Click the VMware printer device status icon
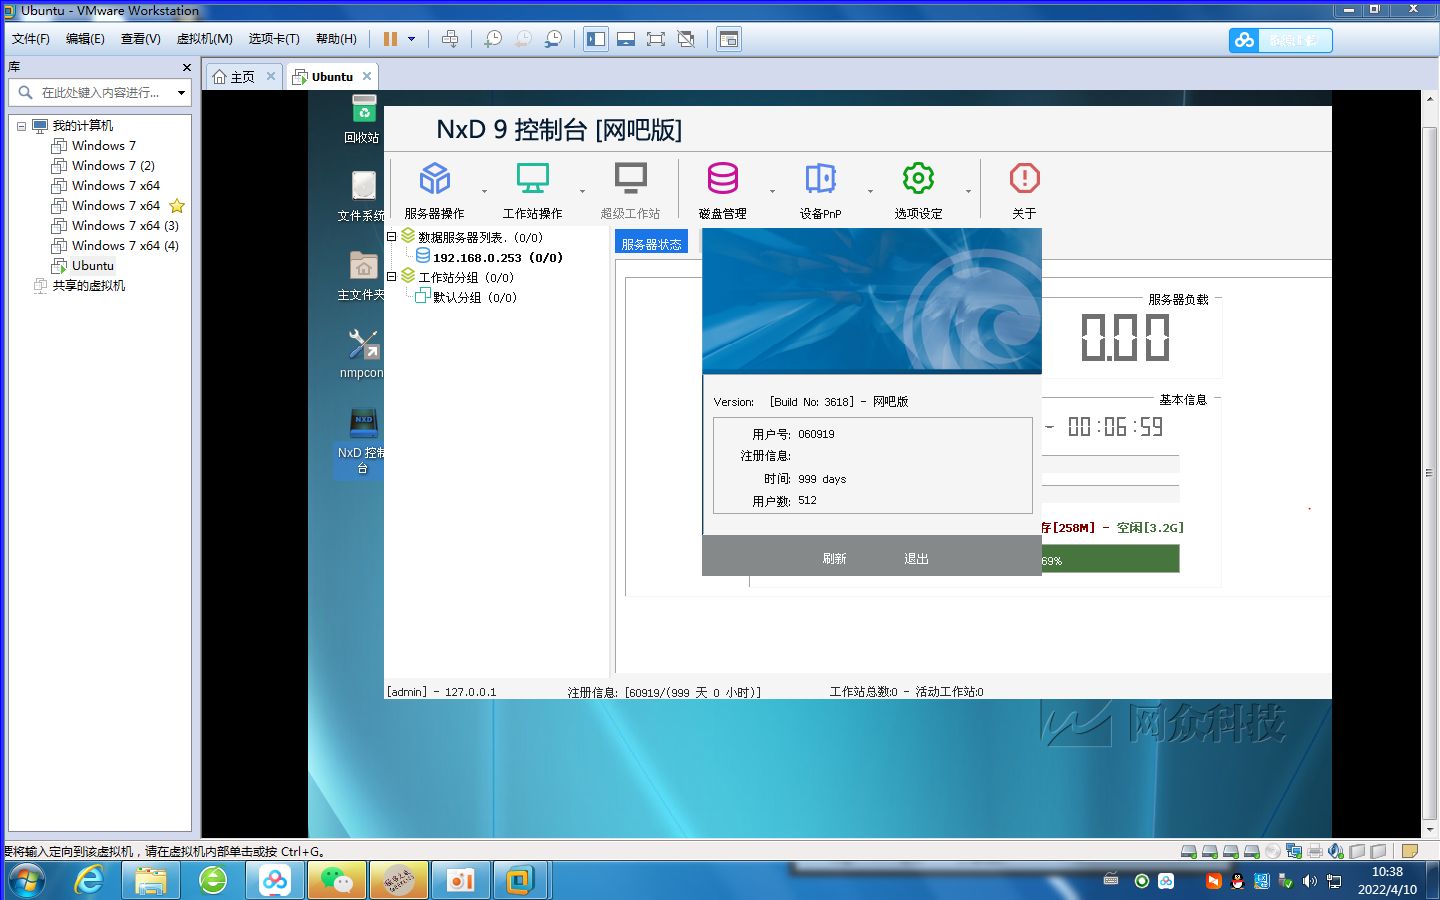This screenshot has height=900, width=1440. [1315, 851]
